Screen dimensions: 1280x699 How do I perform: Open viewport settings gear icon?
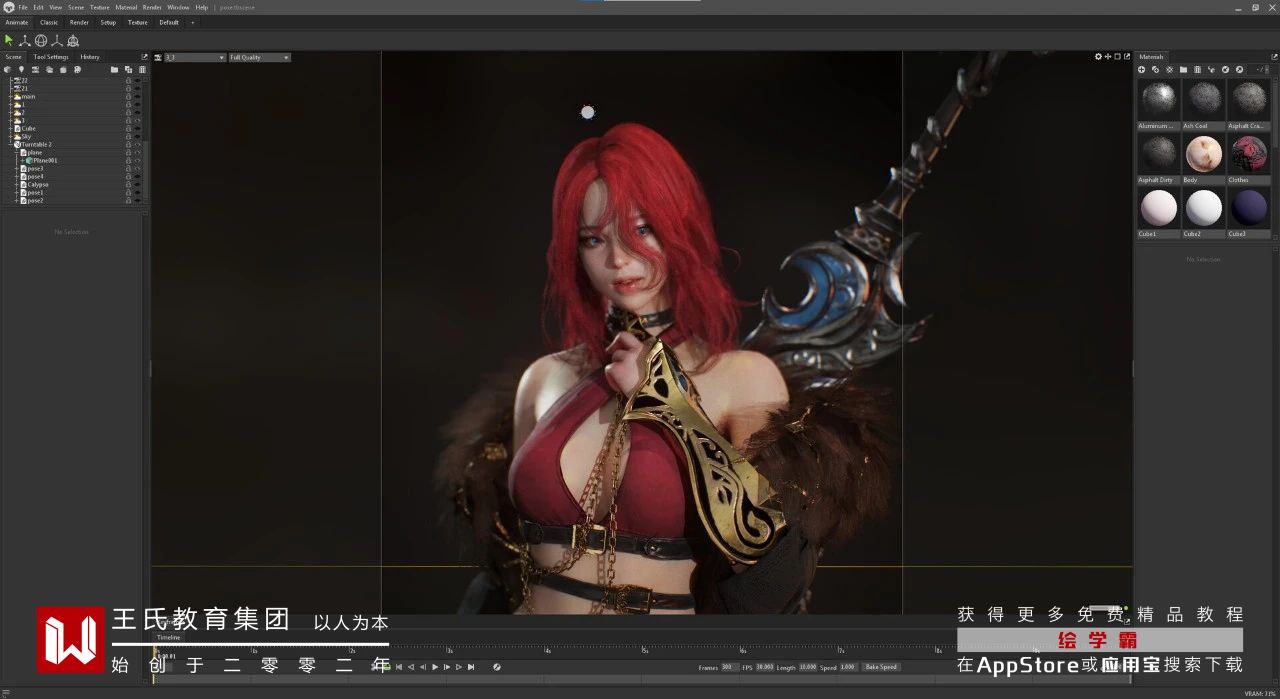tap(1098, 57)
